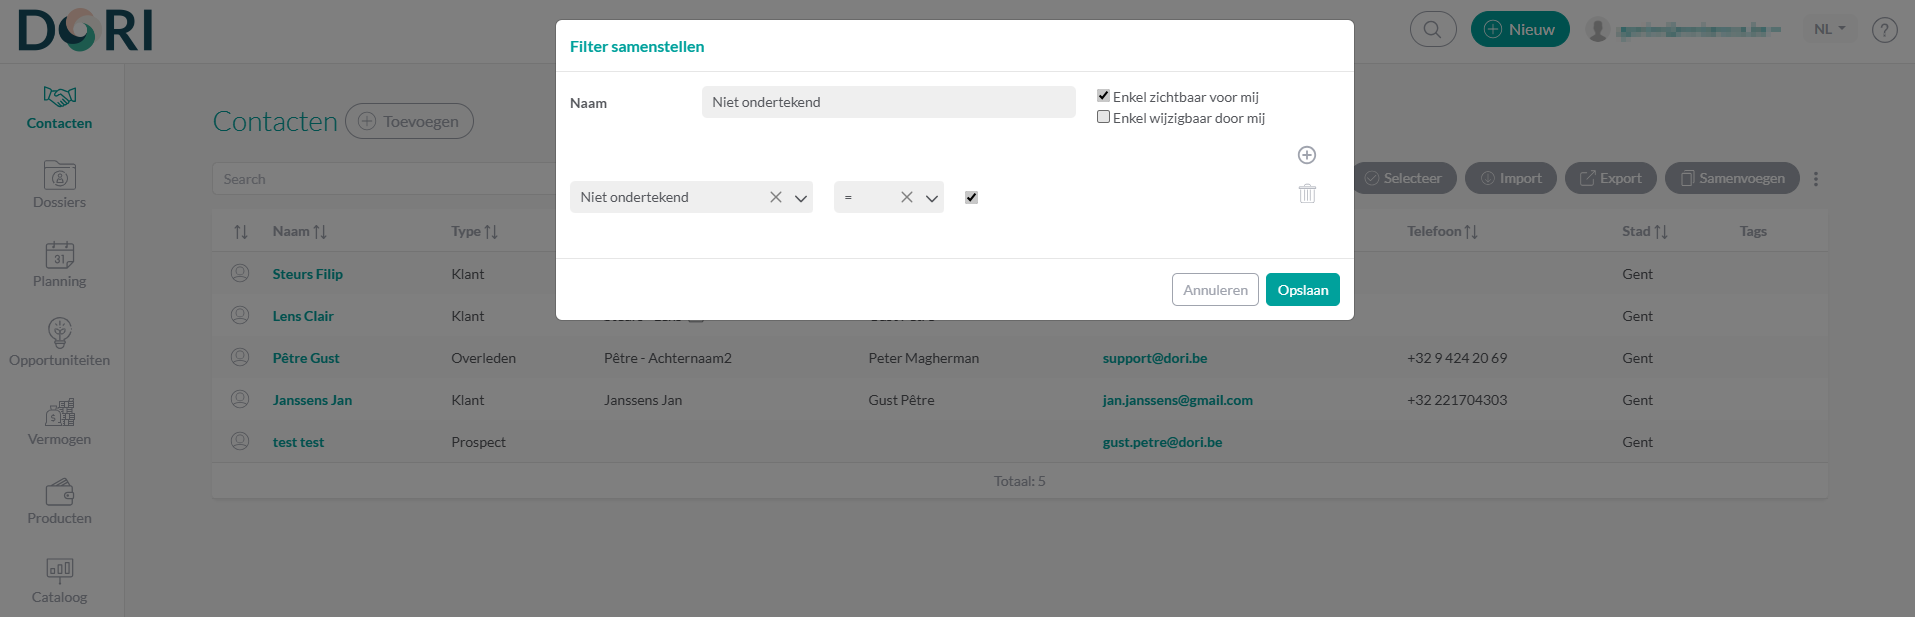Open the help question mark icon
Image resolution: width=1915 pixels, height=617 pixels.
(x=1884, y=30)
